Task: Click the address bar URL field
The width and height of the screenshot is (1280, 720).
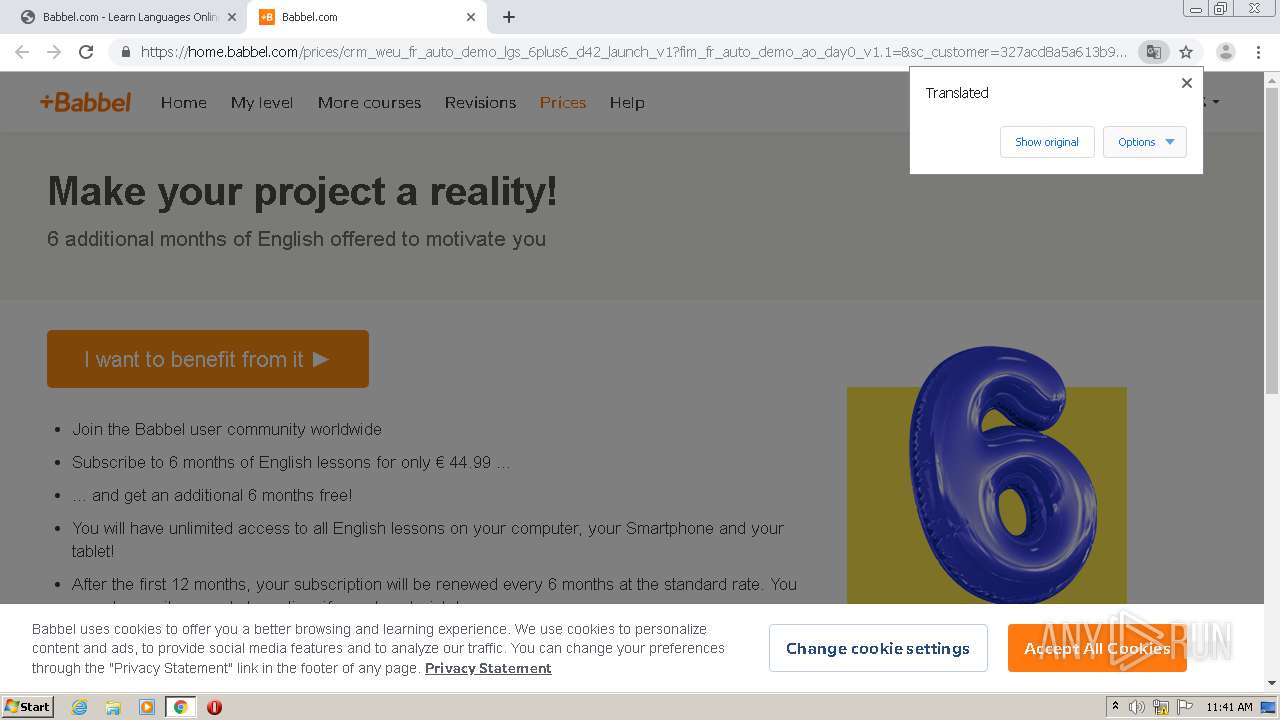Action: tap(633, 52)
